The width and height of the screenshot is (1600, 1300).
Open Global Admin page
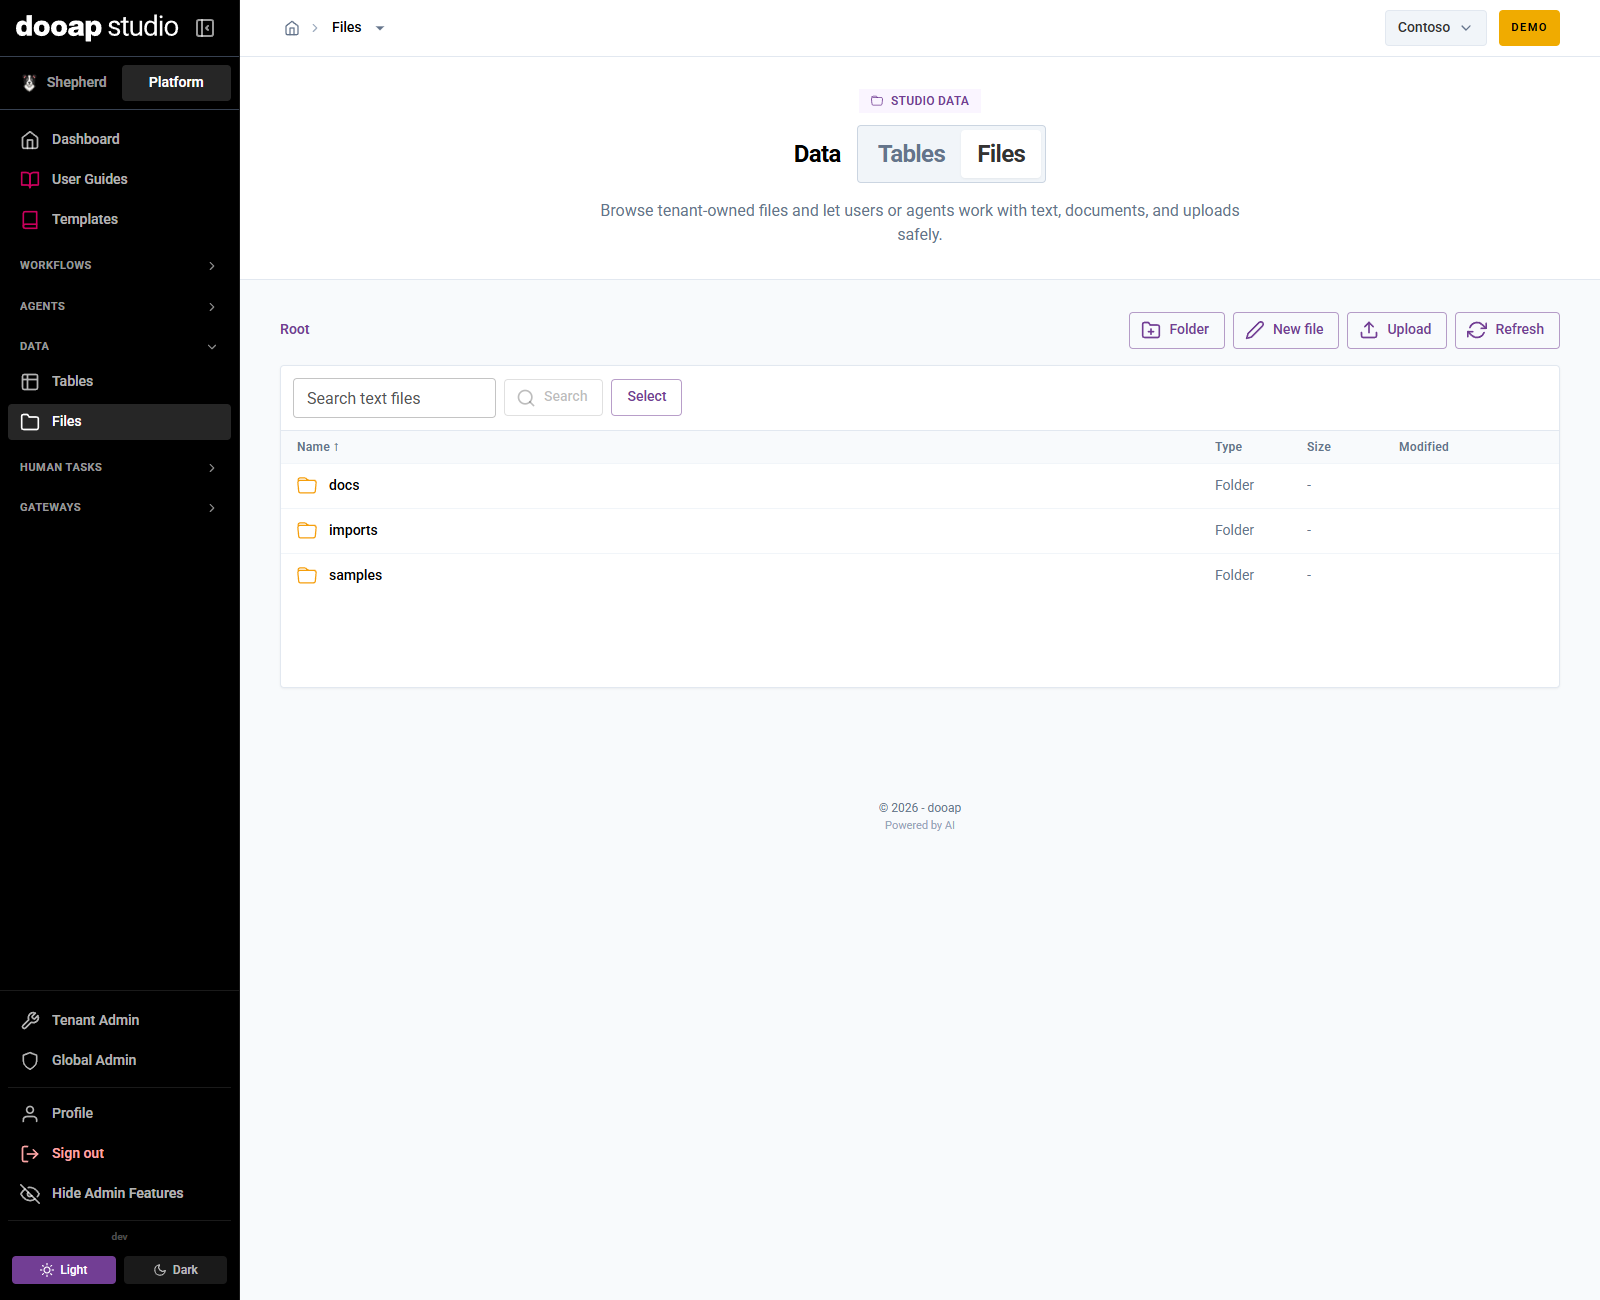click(119, 1060)
